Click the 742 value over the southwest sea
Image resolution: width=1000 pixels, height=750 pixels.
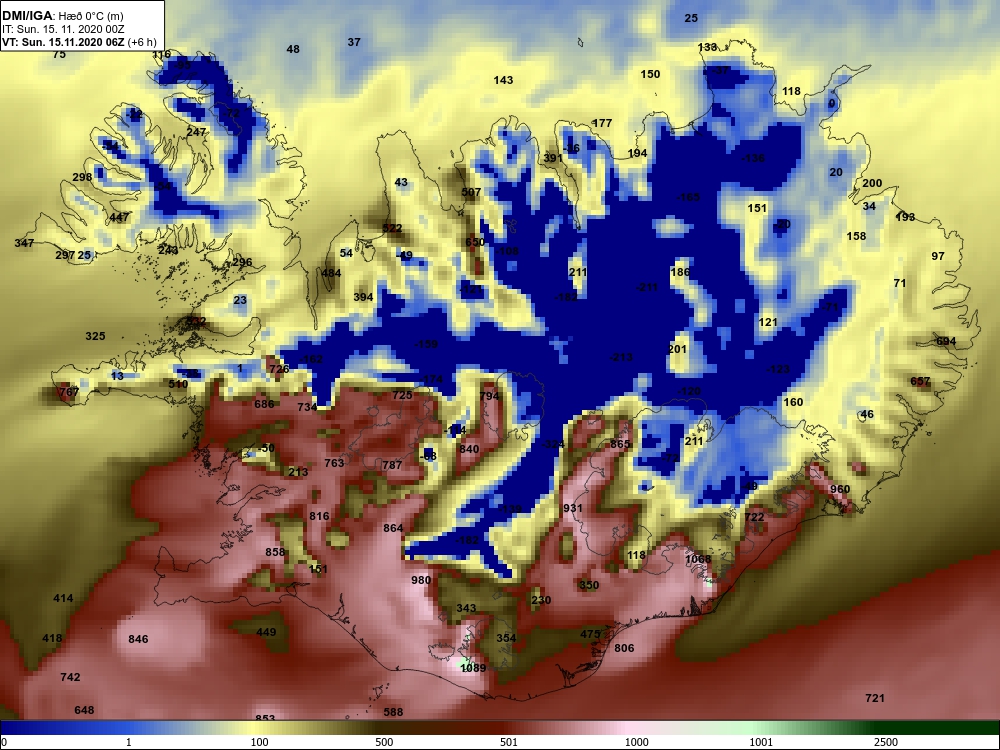[70, 676]
